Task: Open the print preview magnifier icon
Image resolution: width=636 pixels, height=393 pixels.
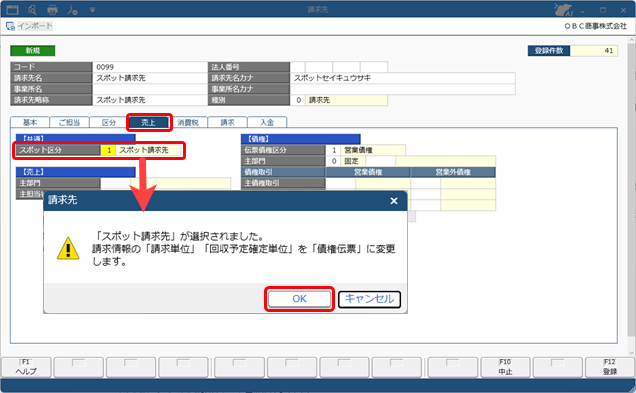Action: tap(32, 9)
